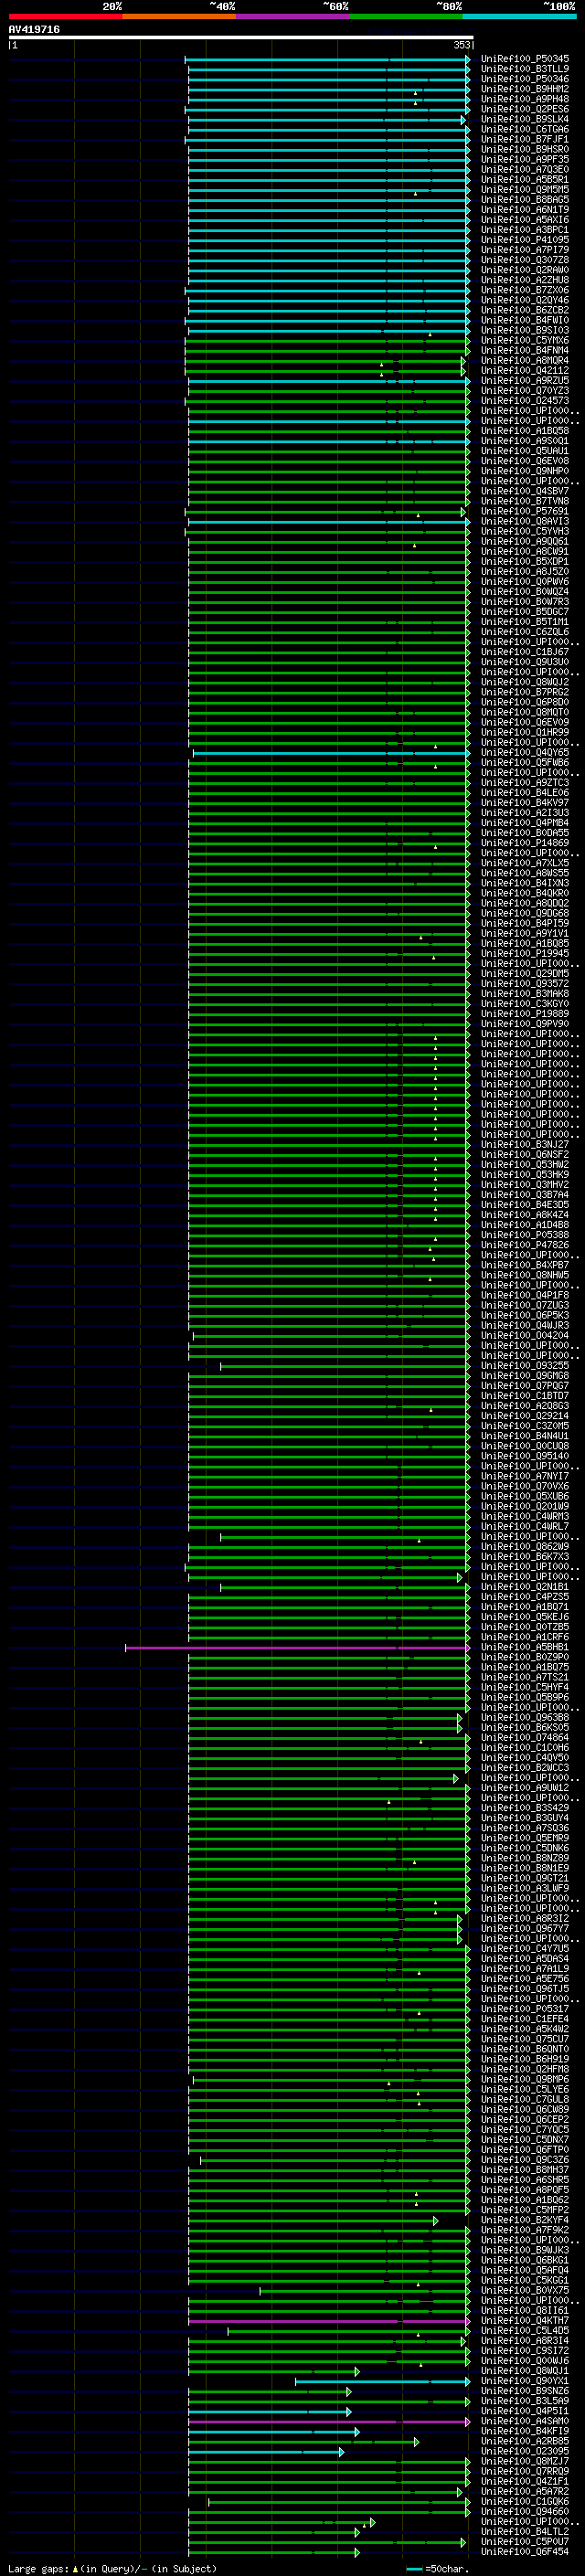Screen dimensions: 585x2576
Task: Select hit label UniRef100_A2Q8G3
Action: [525, 1406]
